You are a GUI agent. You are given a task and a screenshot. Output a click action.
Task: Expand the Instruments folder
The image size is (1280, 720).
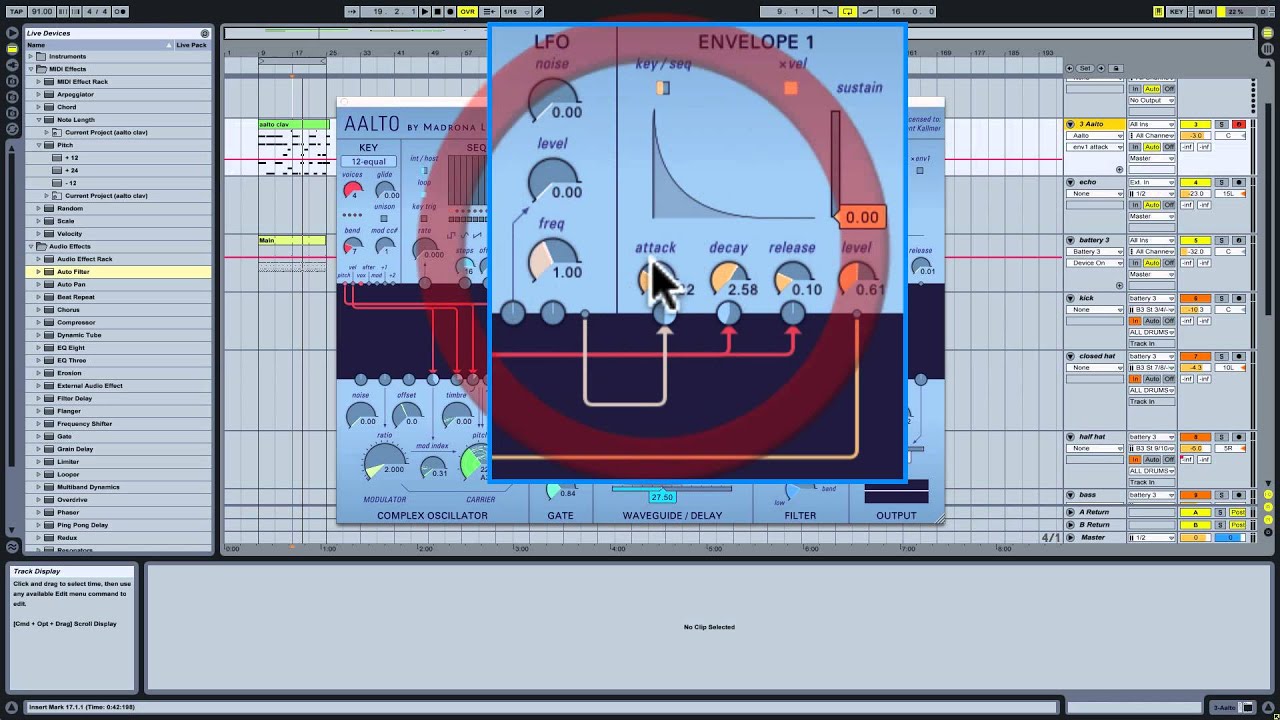[x=30, y=56]
